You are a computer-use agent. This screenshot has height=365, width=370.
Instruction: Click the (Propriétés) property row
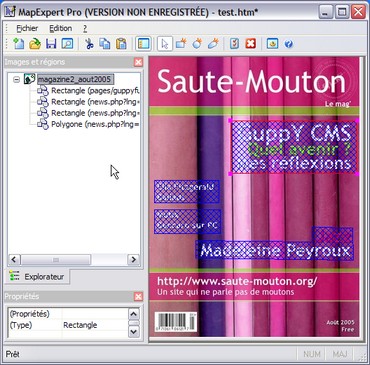pos(68,314)
